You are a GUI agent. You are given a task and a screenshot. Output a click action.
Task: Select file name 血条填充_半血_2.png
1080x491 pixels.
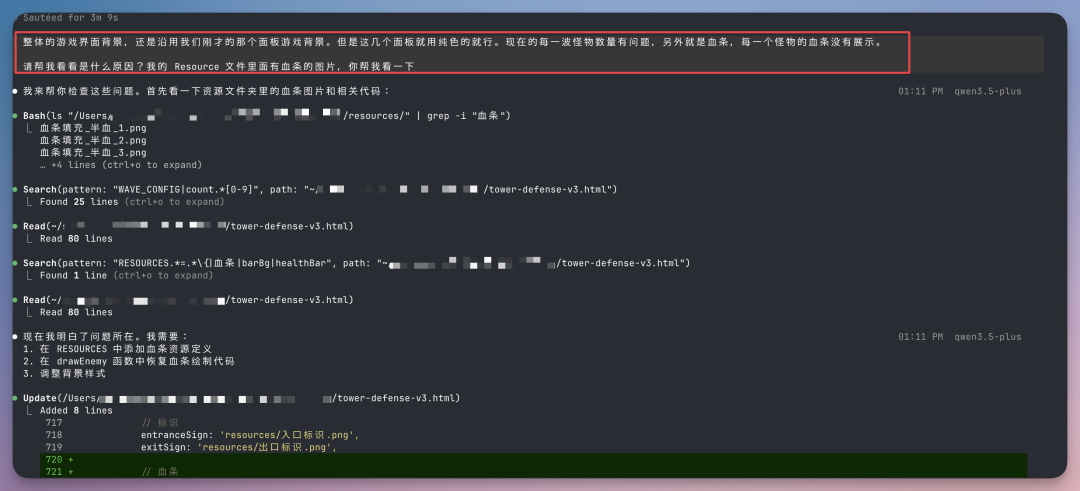pyautogui.click(x=93, y=140)
